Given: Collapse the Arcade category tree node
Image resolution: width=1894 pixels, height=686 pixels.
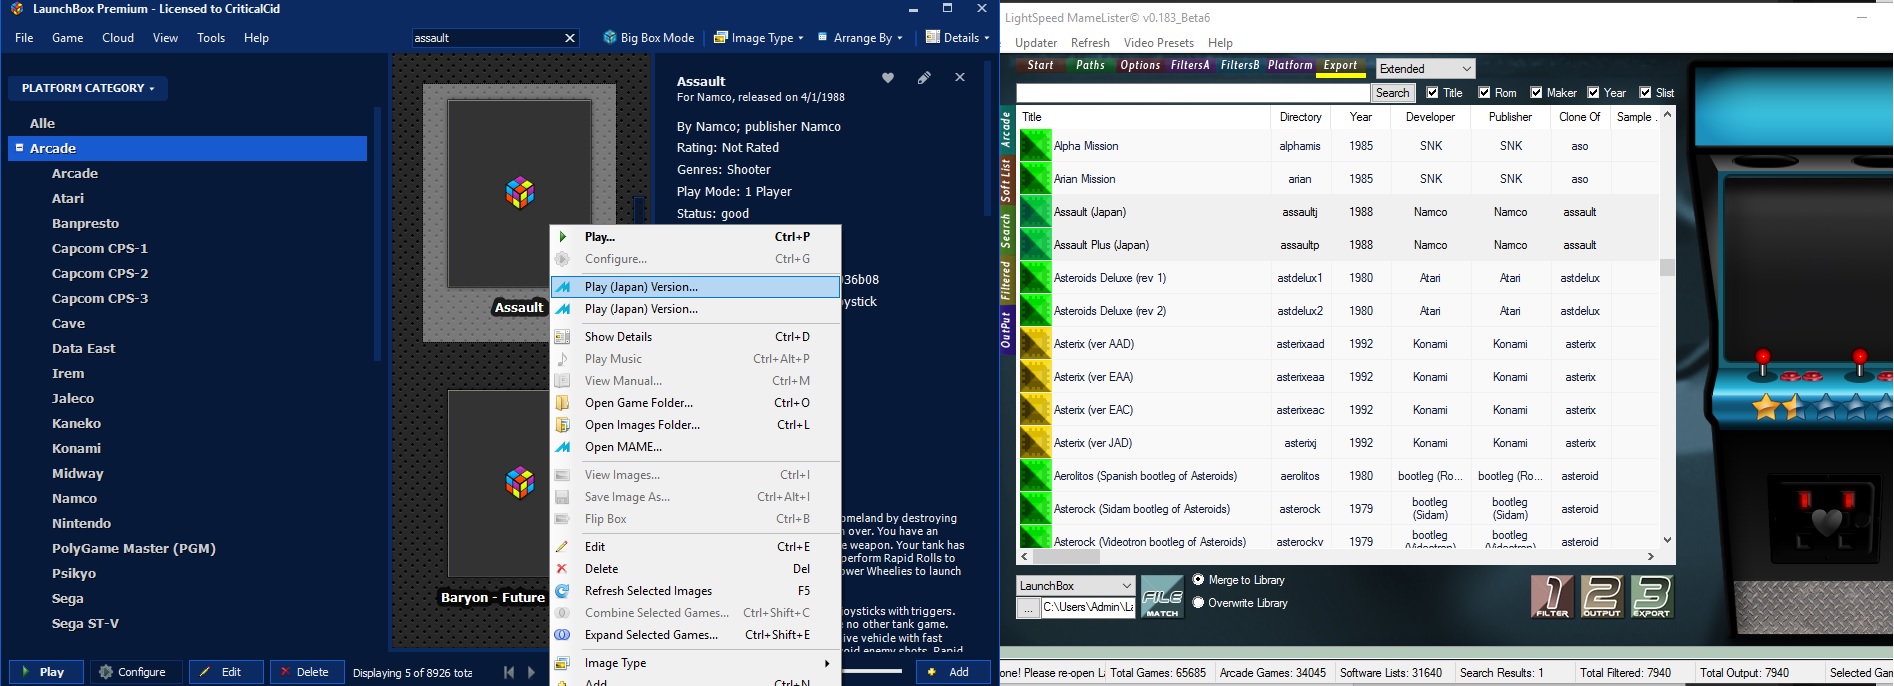Looking at the screenshot, I should (19, 148).
